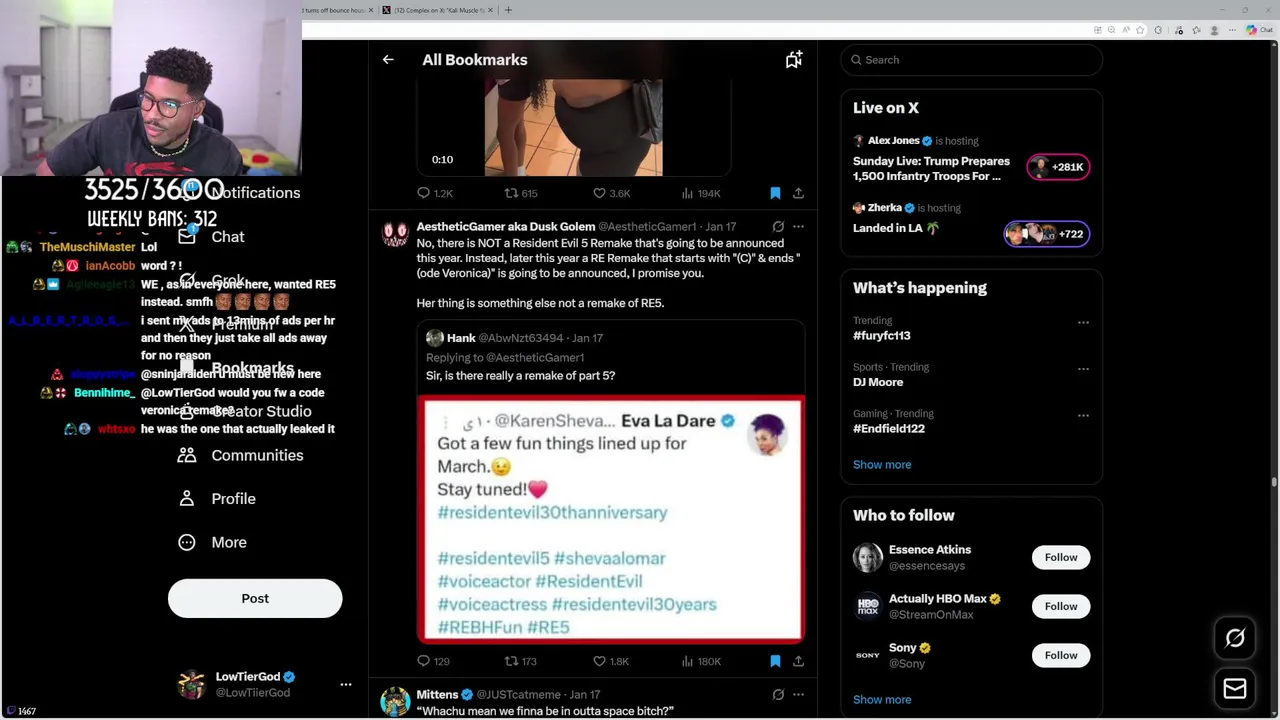Viewport: 1280px width, 720px height.
Task: Open trending topic DJ Moore
Action: point(878,382)
